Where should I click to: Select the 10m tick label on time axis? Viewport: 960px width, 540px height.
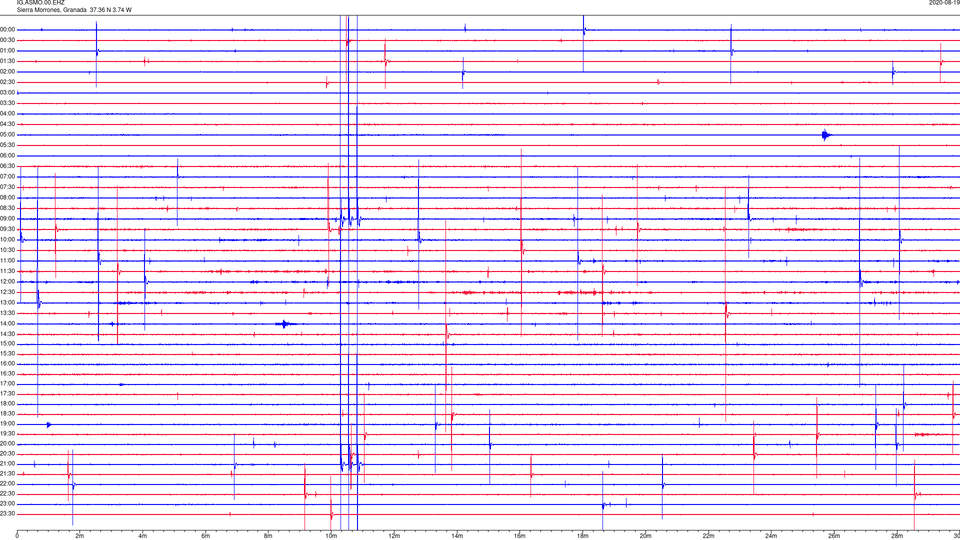point(331,536)
